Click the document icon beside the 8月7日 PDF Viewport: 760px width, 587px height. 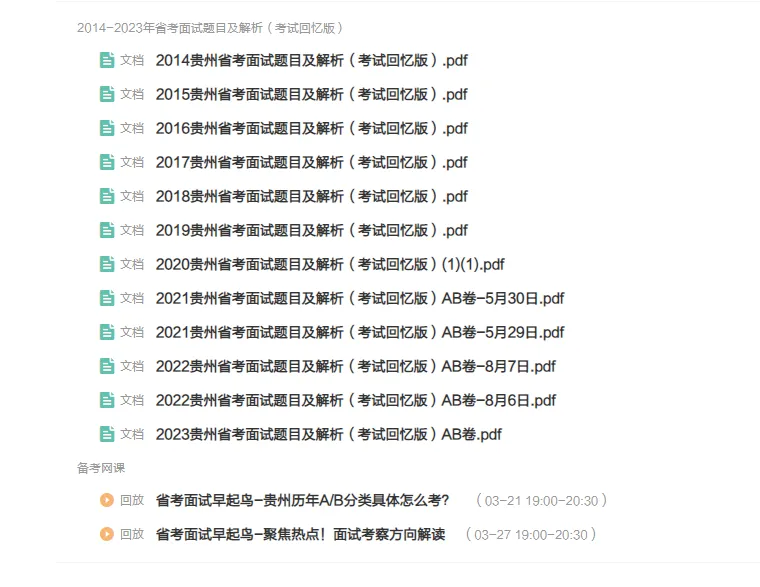107,366
